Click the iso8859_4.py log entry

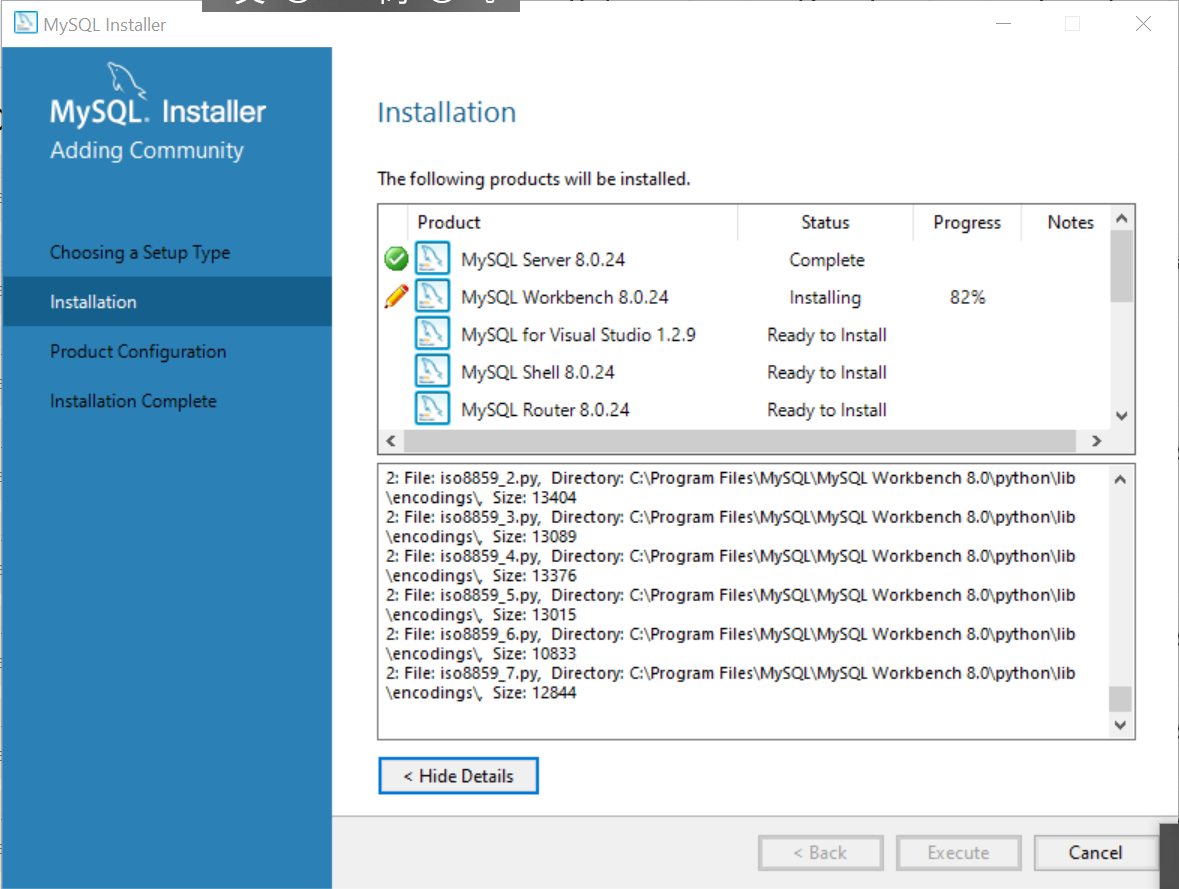coord(730,566)
